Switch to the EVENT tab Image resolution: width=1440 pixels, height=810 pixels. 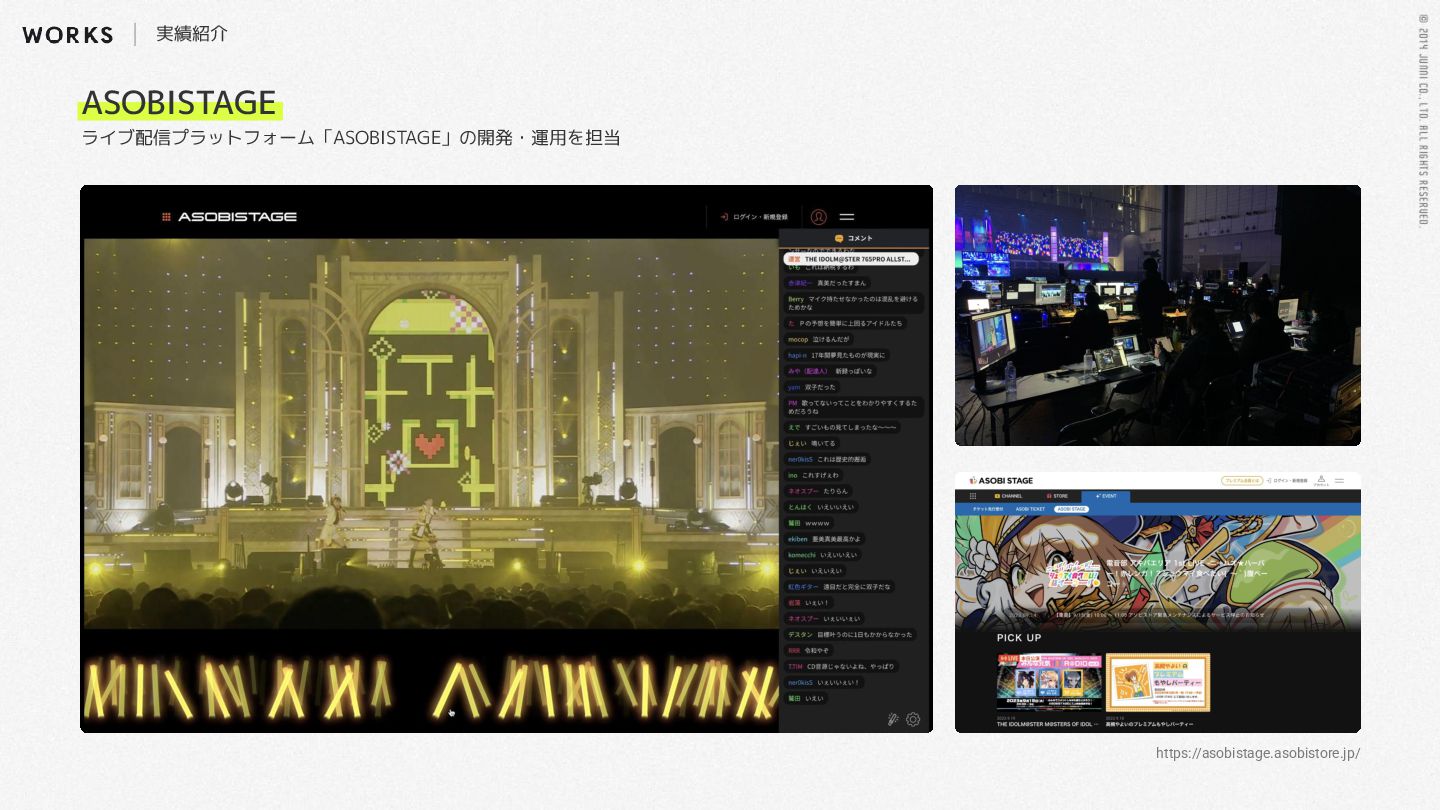pyautogui.click(x=1106, y=496)
